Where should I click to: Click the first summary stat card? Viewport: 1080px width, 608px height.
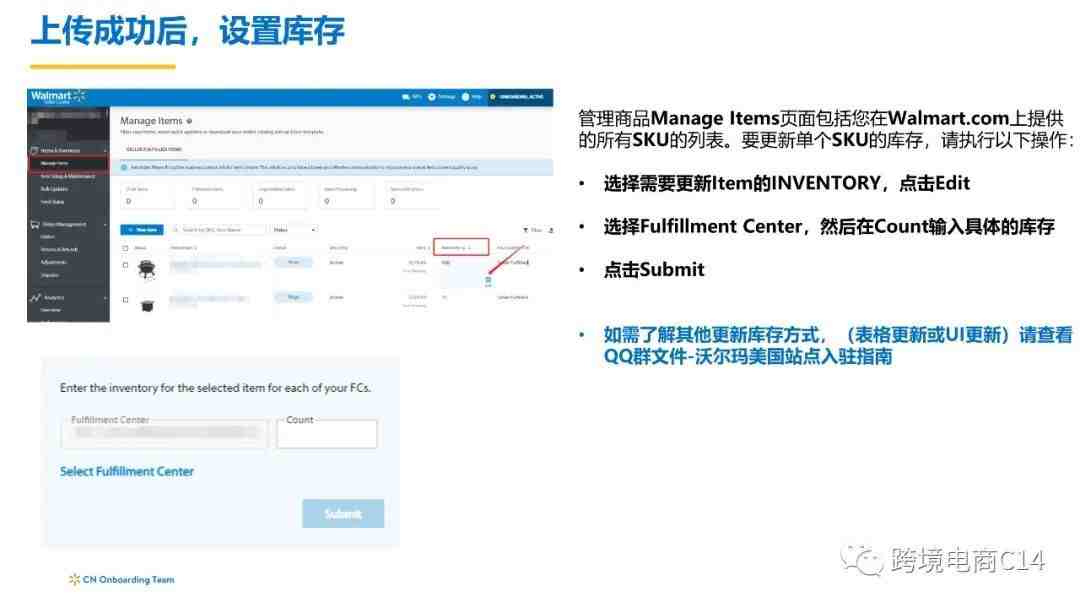[146, 196]
